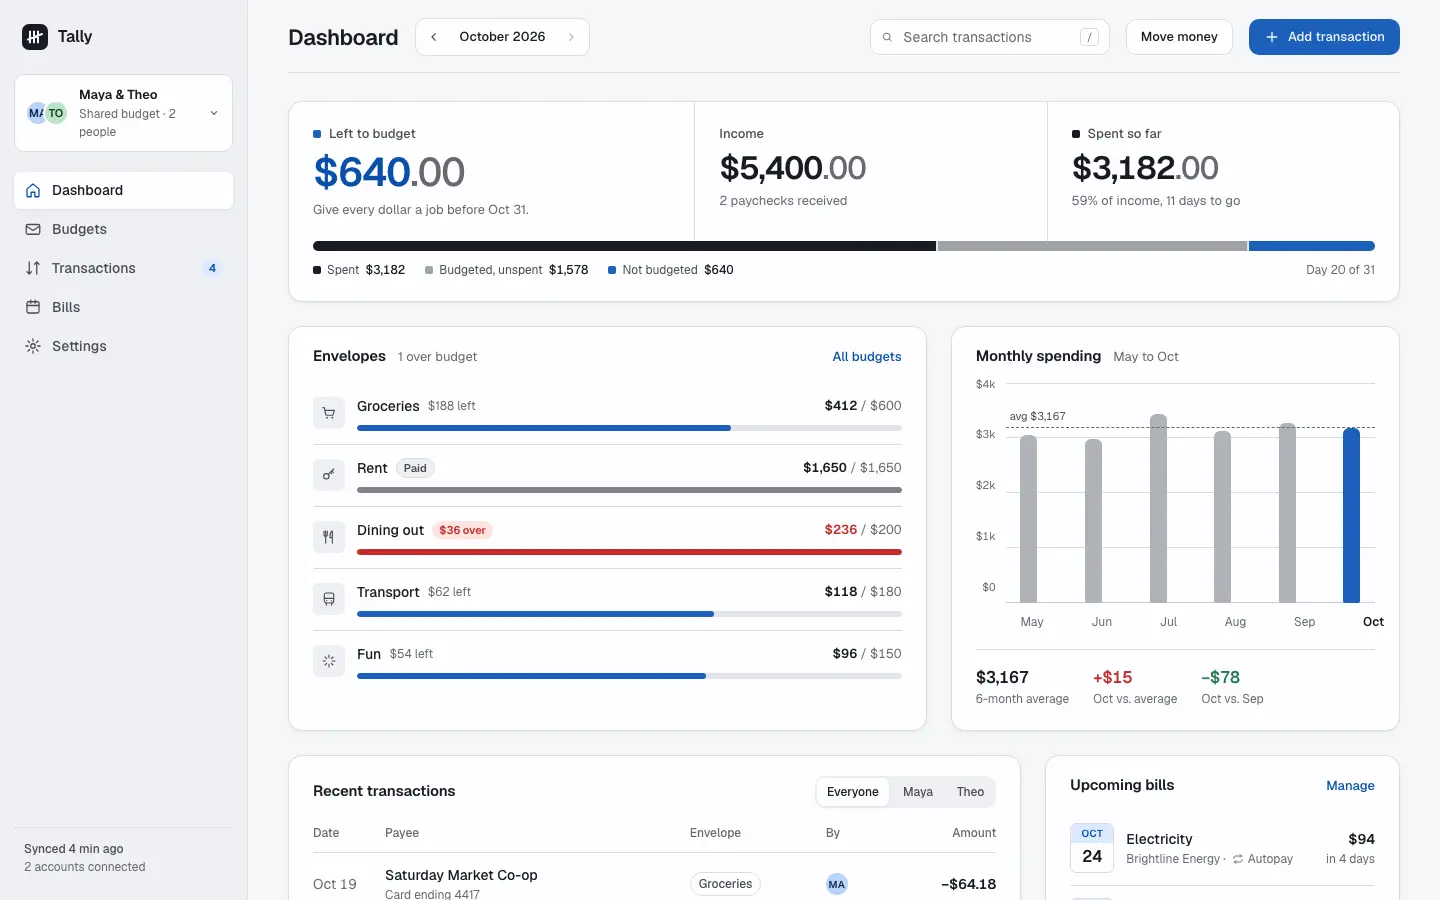Screen dimensions: 1440x900
Task: Click the Add transaction button
Action: click(1324, 37)
